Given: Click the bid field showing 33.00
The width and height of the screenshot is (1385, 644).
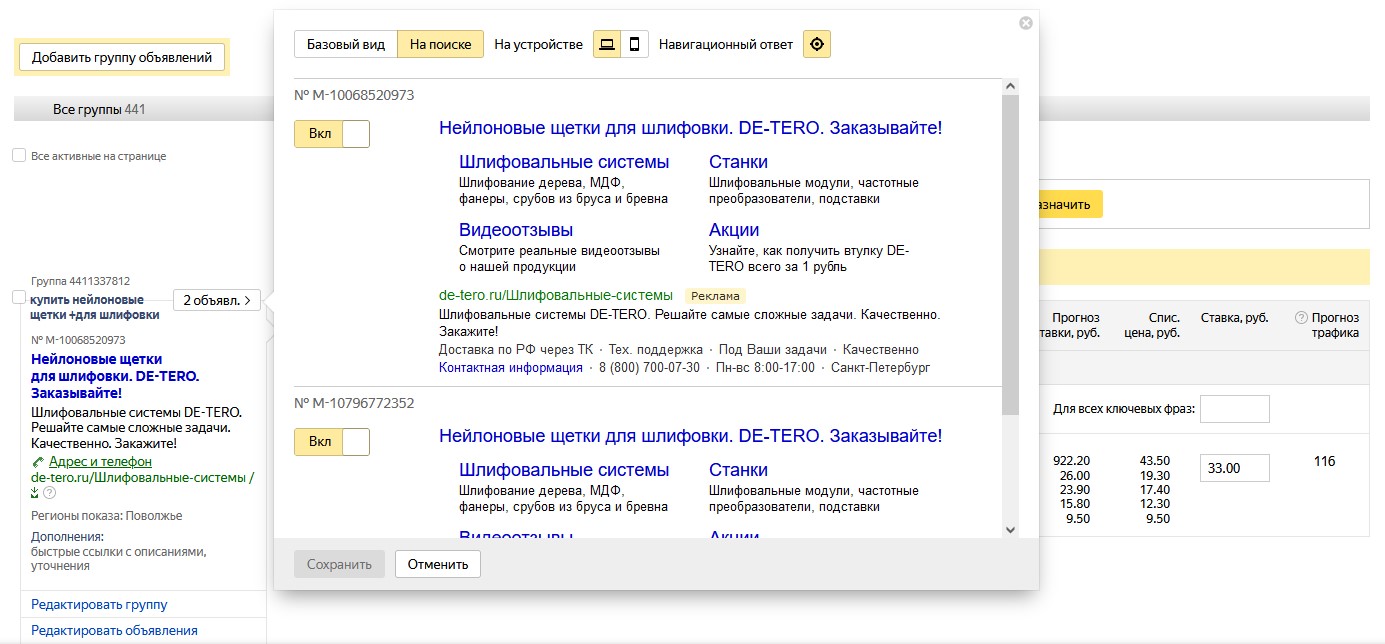Looking at the screenshot, I should [1234, 468].
